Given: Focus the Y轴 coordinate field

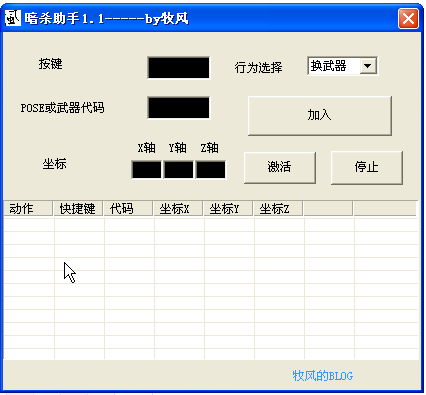Looking at the screenshot, I should tap(179, 170).
